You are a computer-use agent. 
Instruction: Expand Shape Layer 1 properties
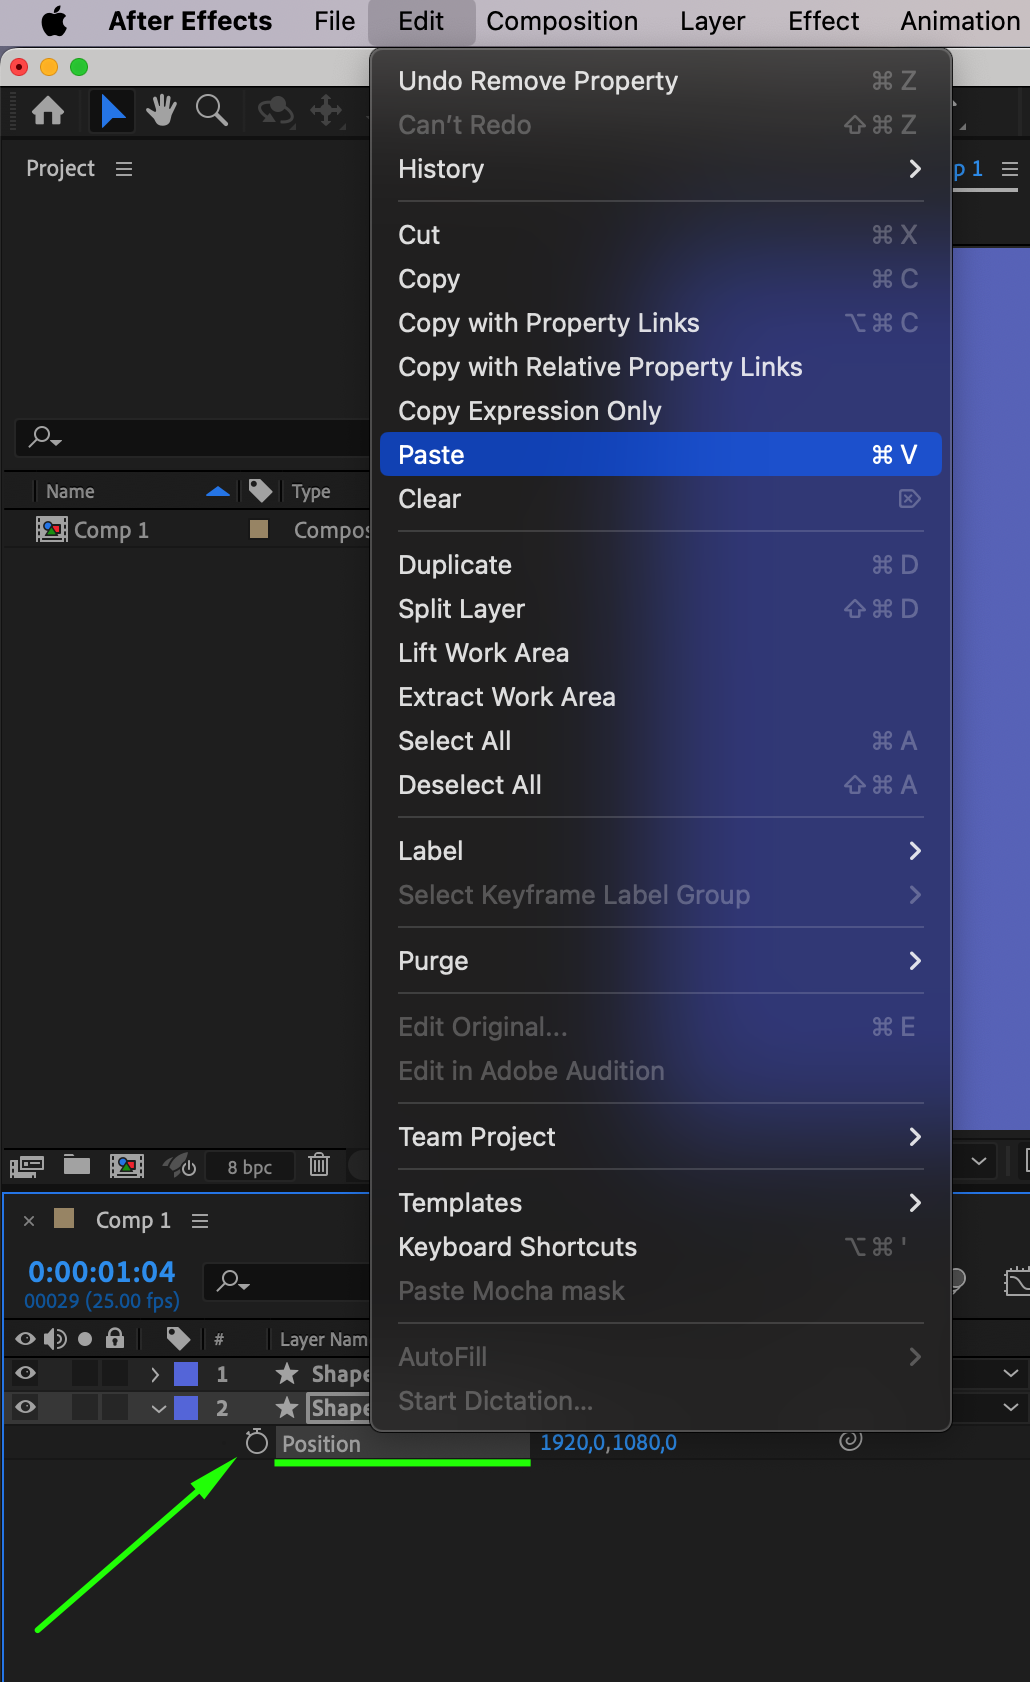[x=155, y=1374]
